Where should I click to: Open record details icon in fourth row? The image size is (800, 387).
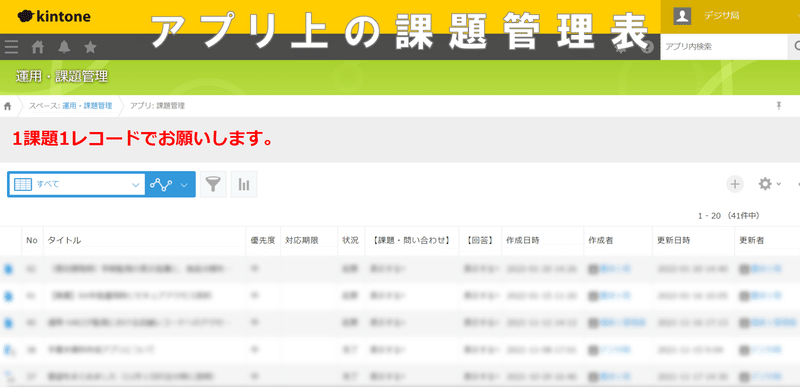pos(8,350)
